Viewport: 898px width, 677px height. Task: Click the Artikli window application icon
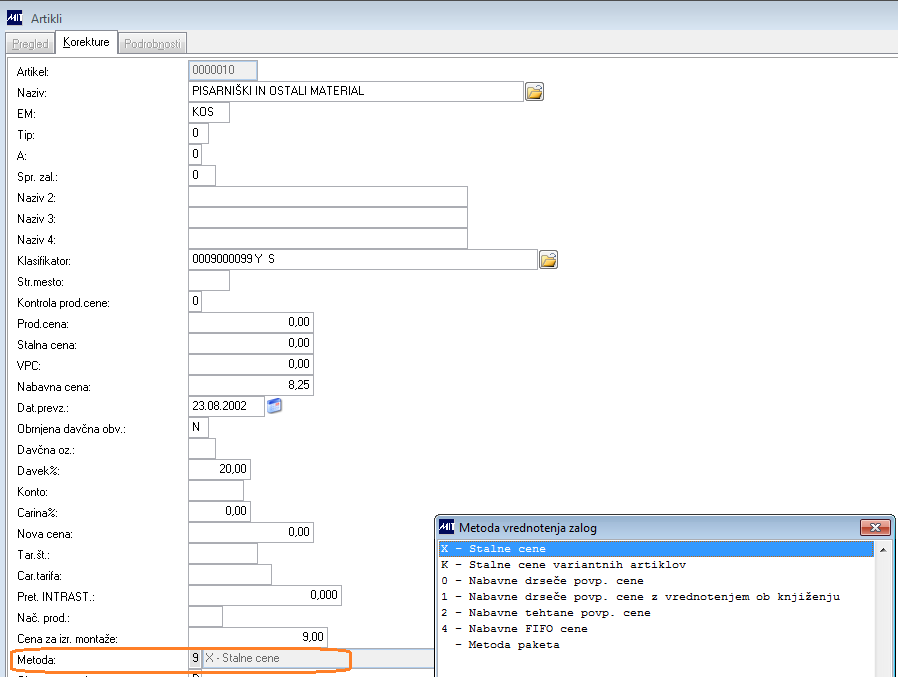coord(14,18)
